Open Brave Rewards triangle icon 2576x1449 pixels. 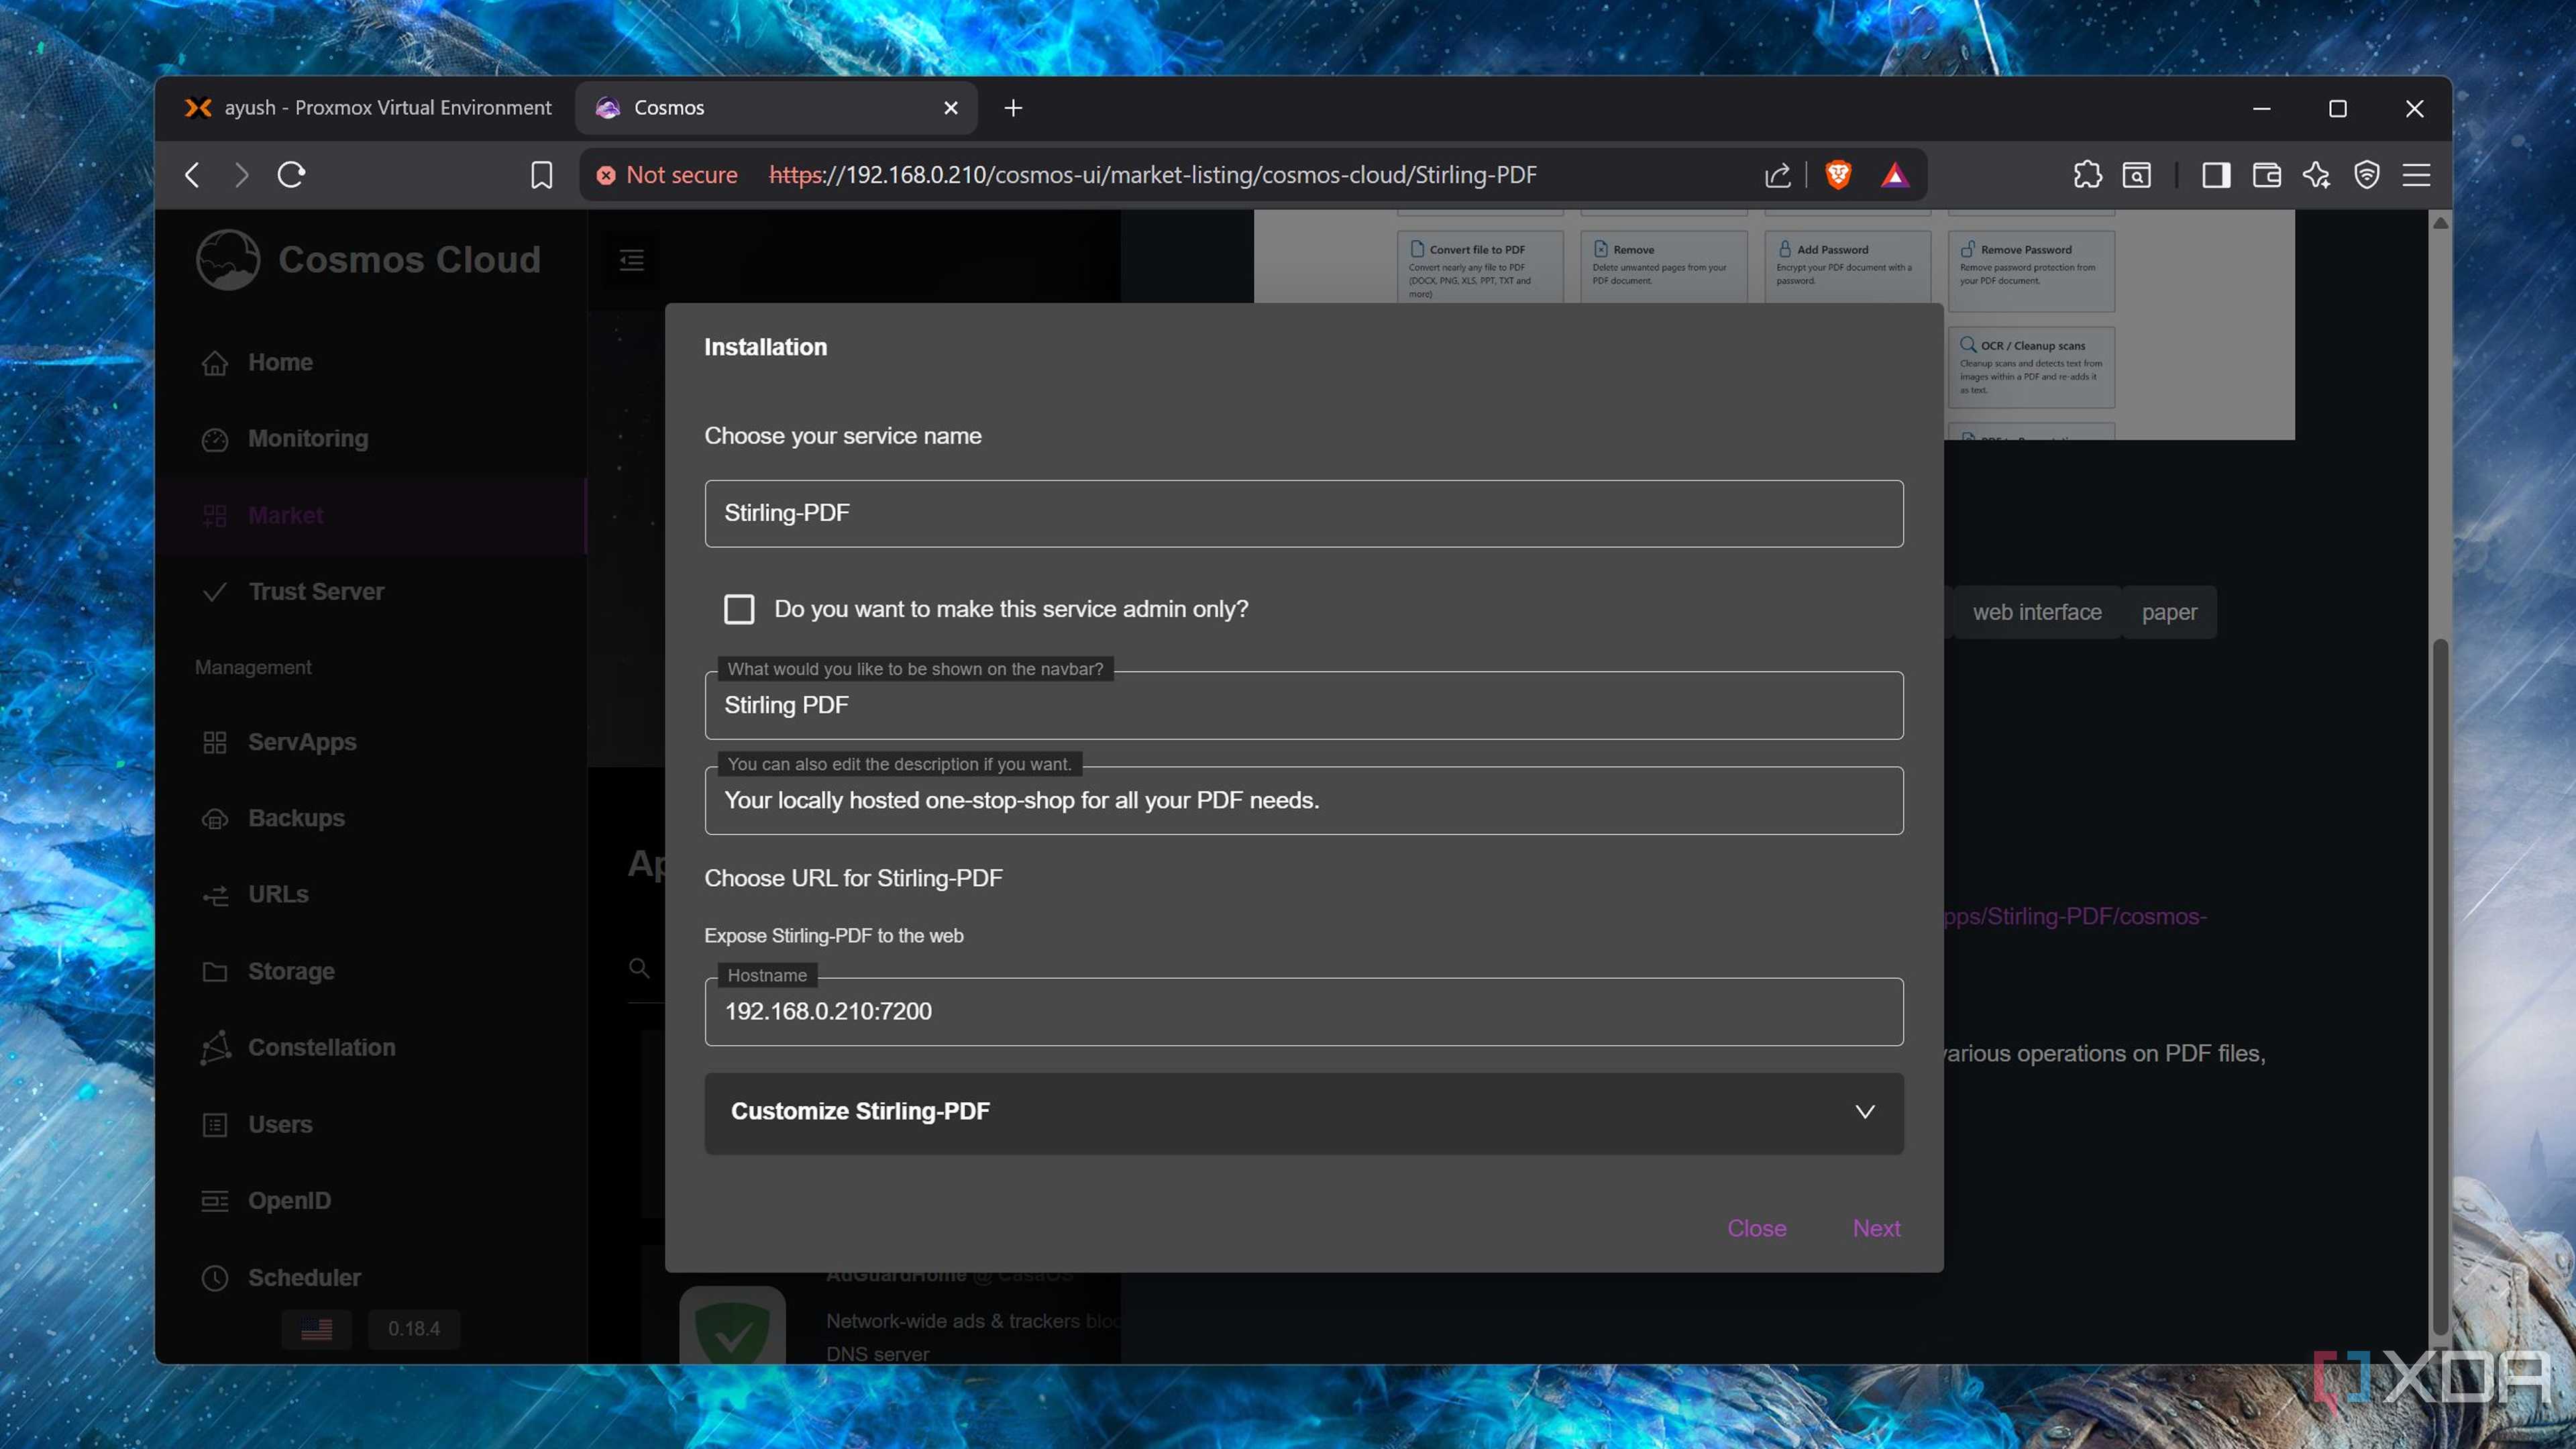click(x=1894, y=175)
